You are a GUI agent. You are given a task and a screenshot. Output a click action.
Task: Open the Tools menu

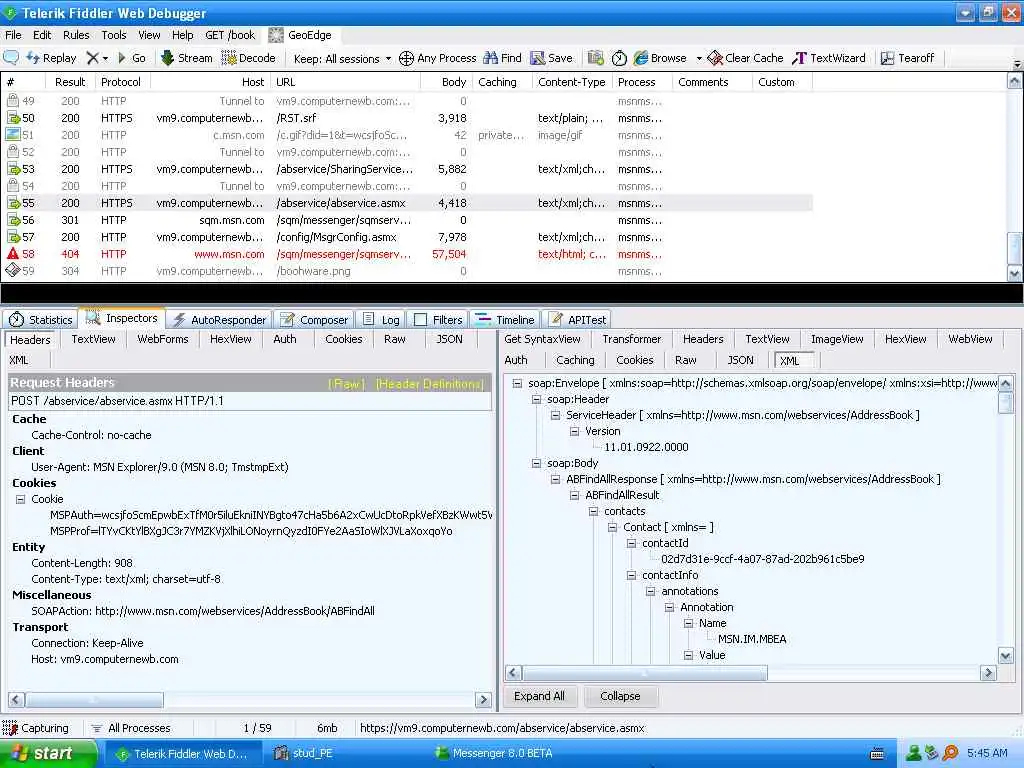[x=114, y=35]
